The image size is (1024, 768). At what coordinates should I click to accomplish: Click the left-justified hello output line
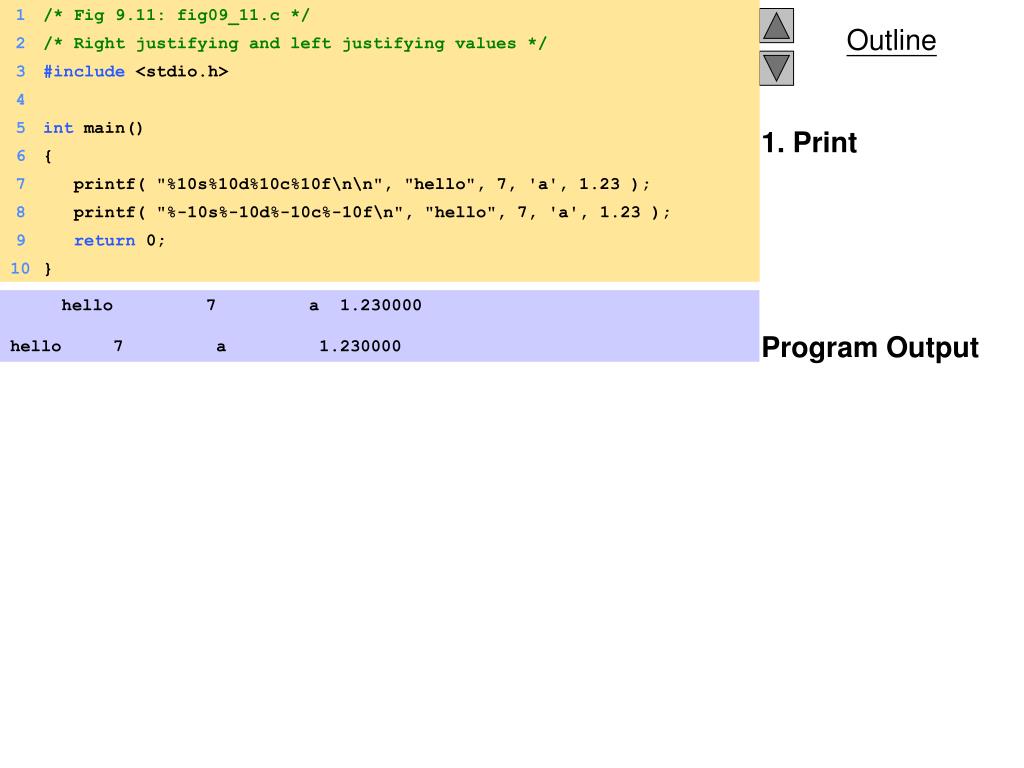coord(206,346)
